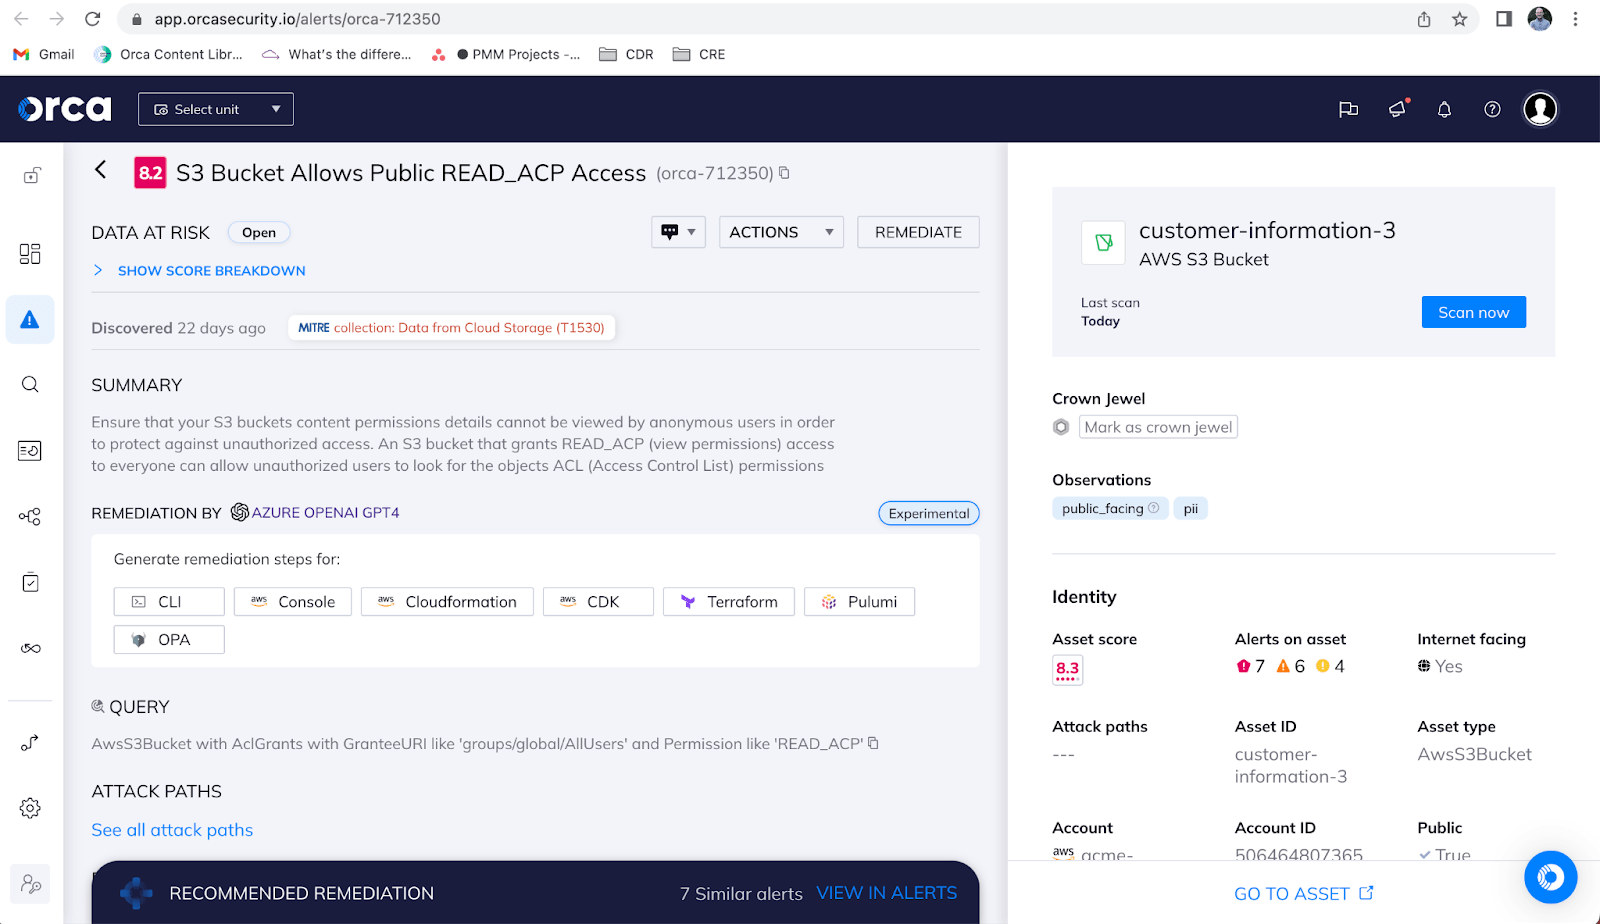Open the help question mark menu
The image size is (1600, 924).
1492,109
